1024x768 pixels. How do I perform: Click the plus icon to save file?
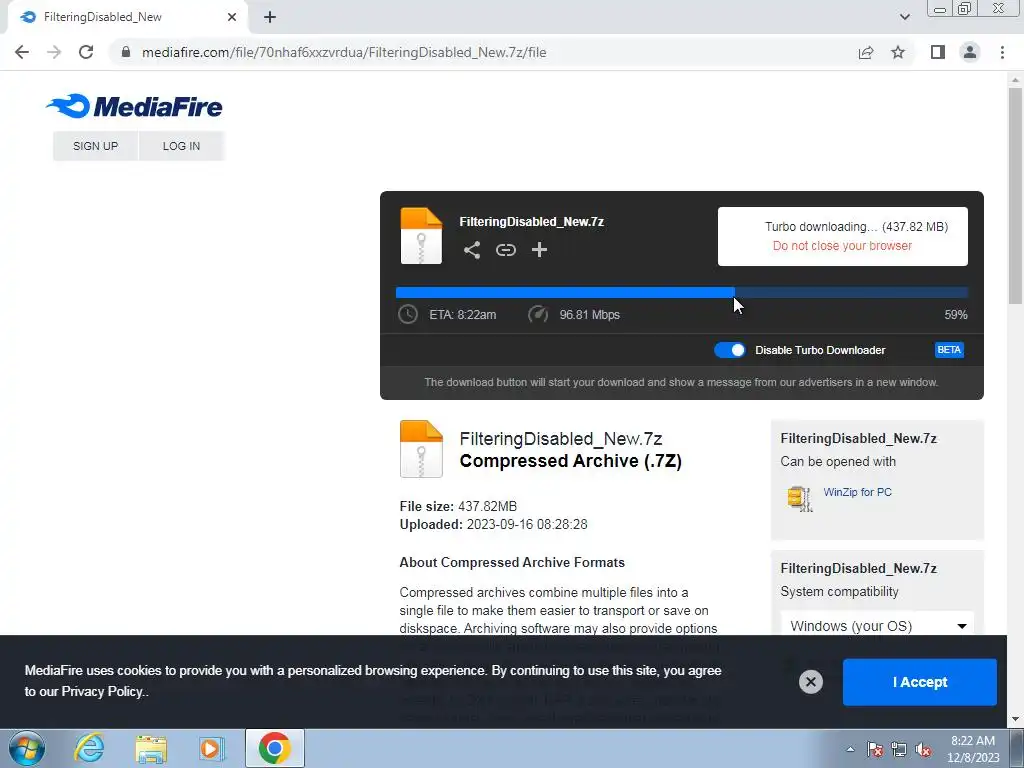pyautogui.click(x=539, y=250)
